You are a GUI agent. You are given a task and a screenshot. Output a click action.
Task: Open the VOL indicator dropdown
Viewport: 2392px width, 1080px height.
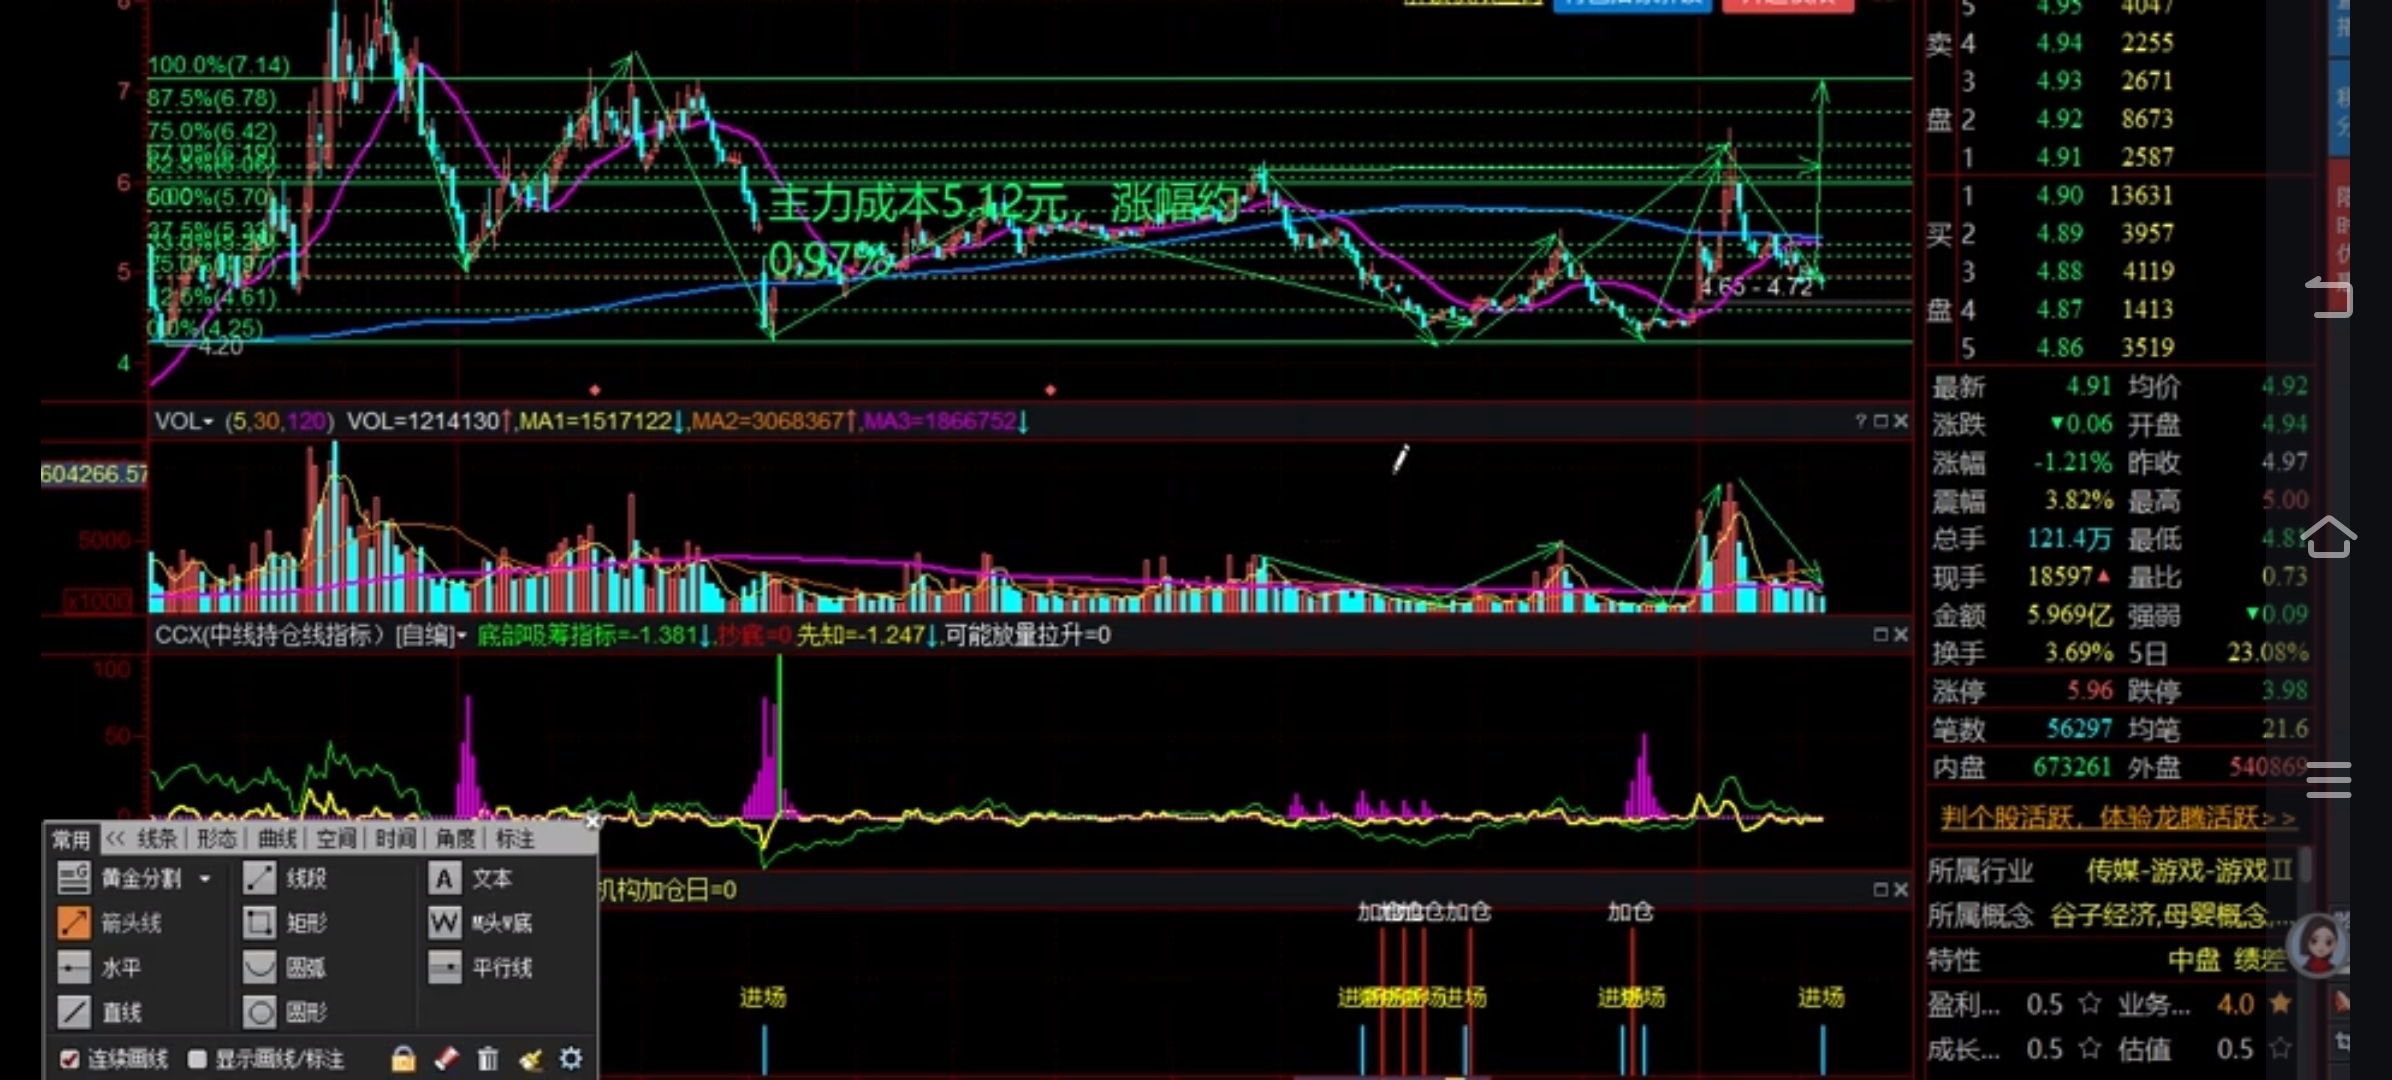pyautogui.click(x=207, y=422)
